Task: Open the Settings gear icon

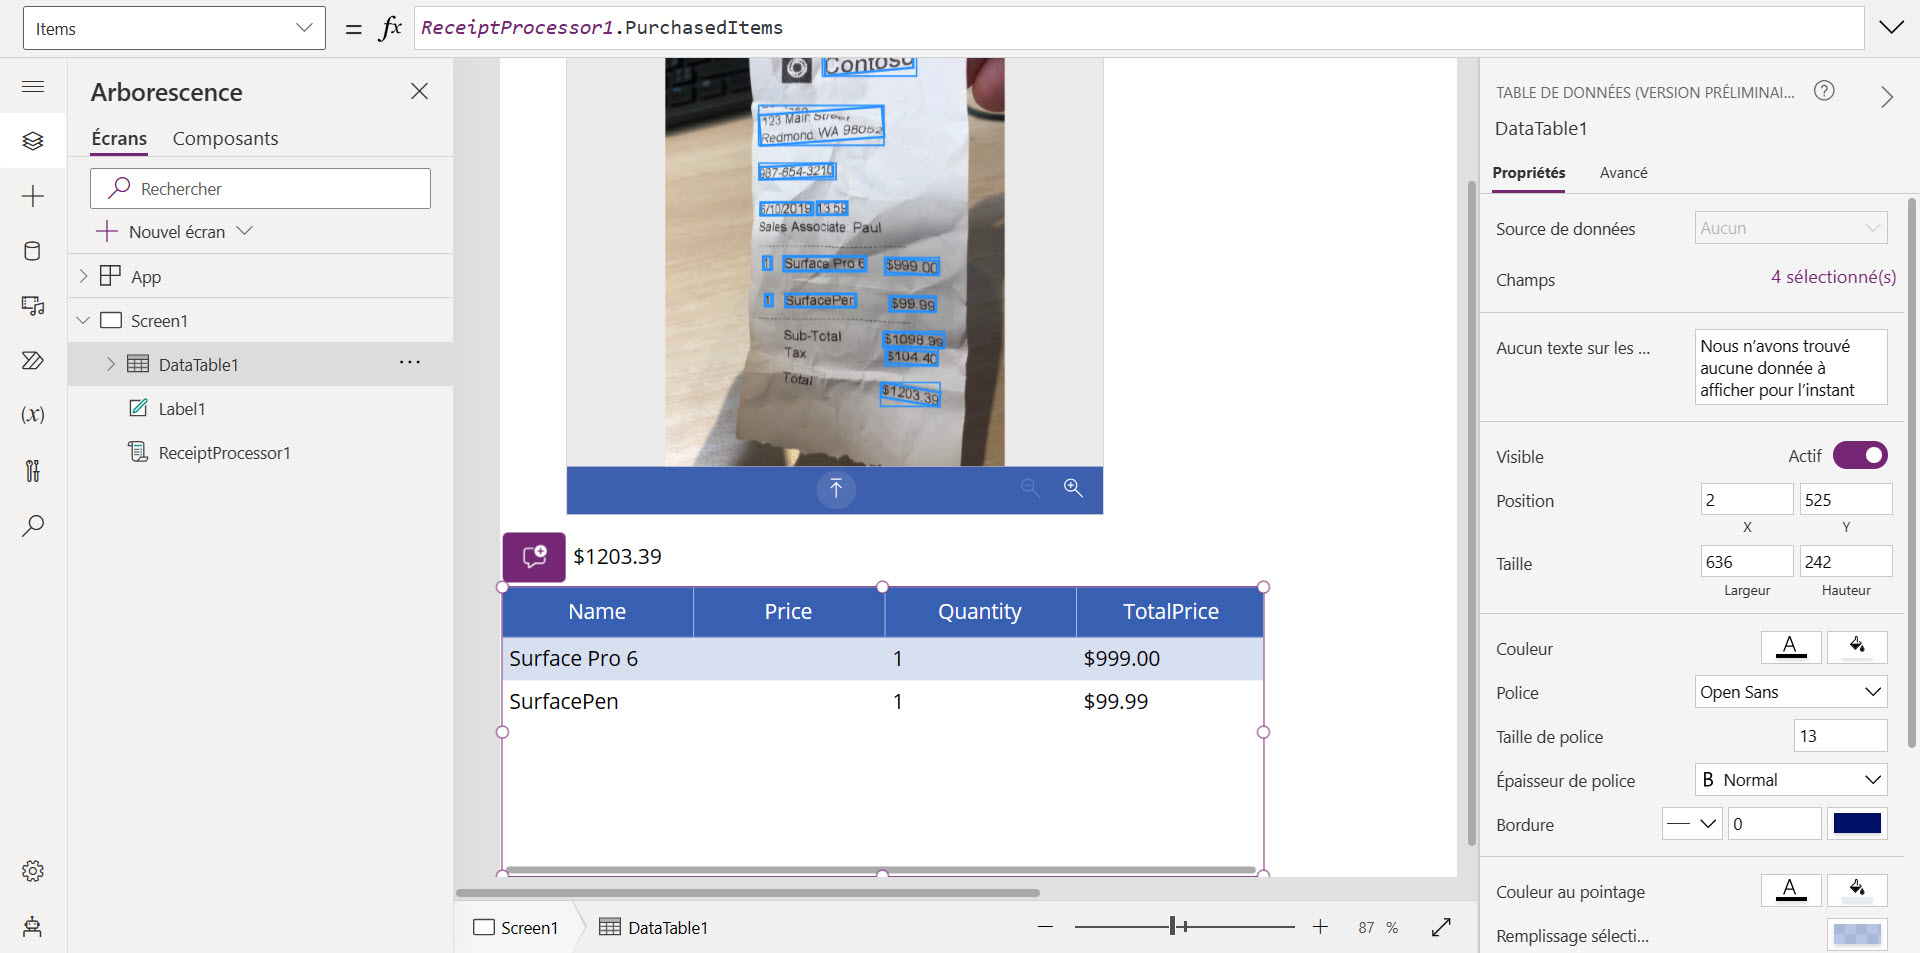Action: [x=33, y=871]
